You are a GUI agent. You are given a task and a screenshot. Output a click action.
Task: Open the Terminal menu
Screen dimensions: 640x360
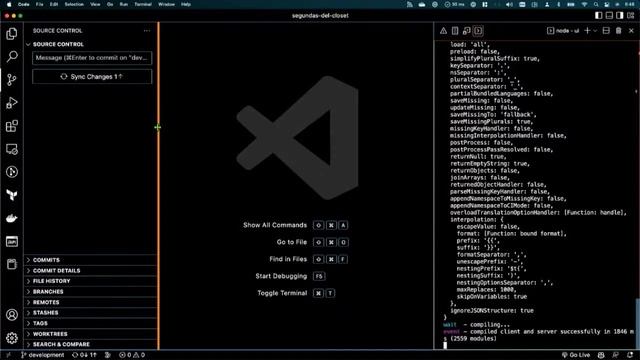point(143,4)
